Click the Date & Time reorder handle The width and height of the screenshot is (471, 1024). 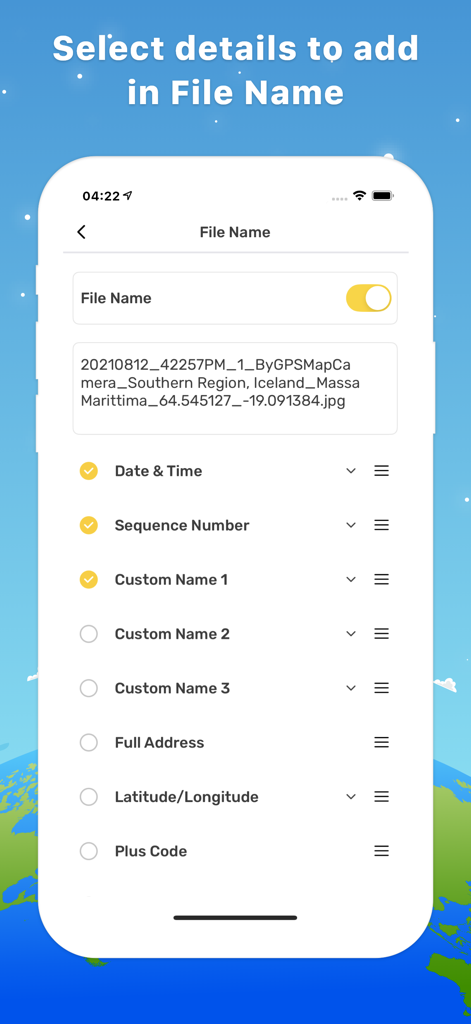(x=382, y=471)
